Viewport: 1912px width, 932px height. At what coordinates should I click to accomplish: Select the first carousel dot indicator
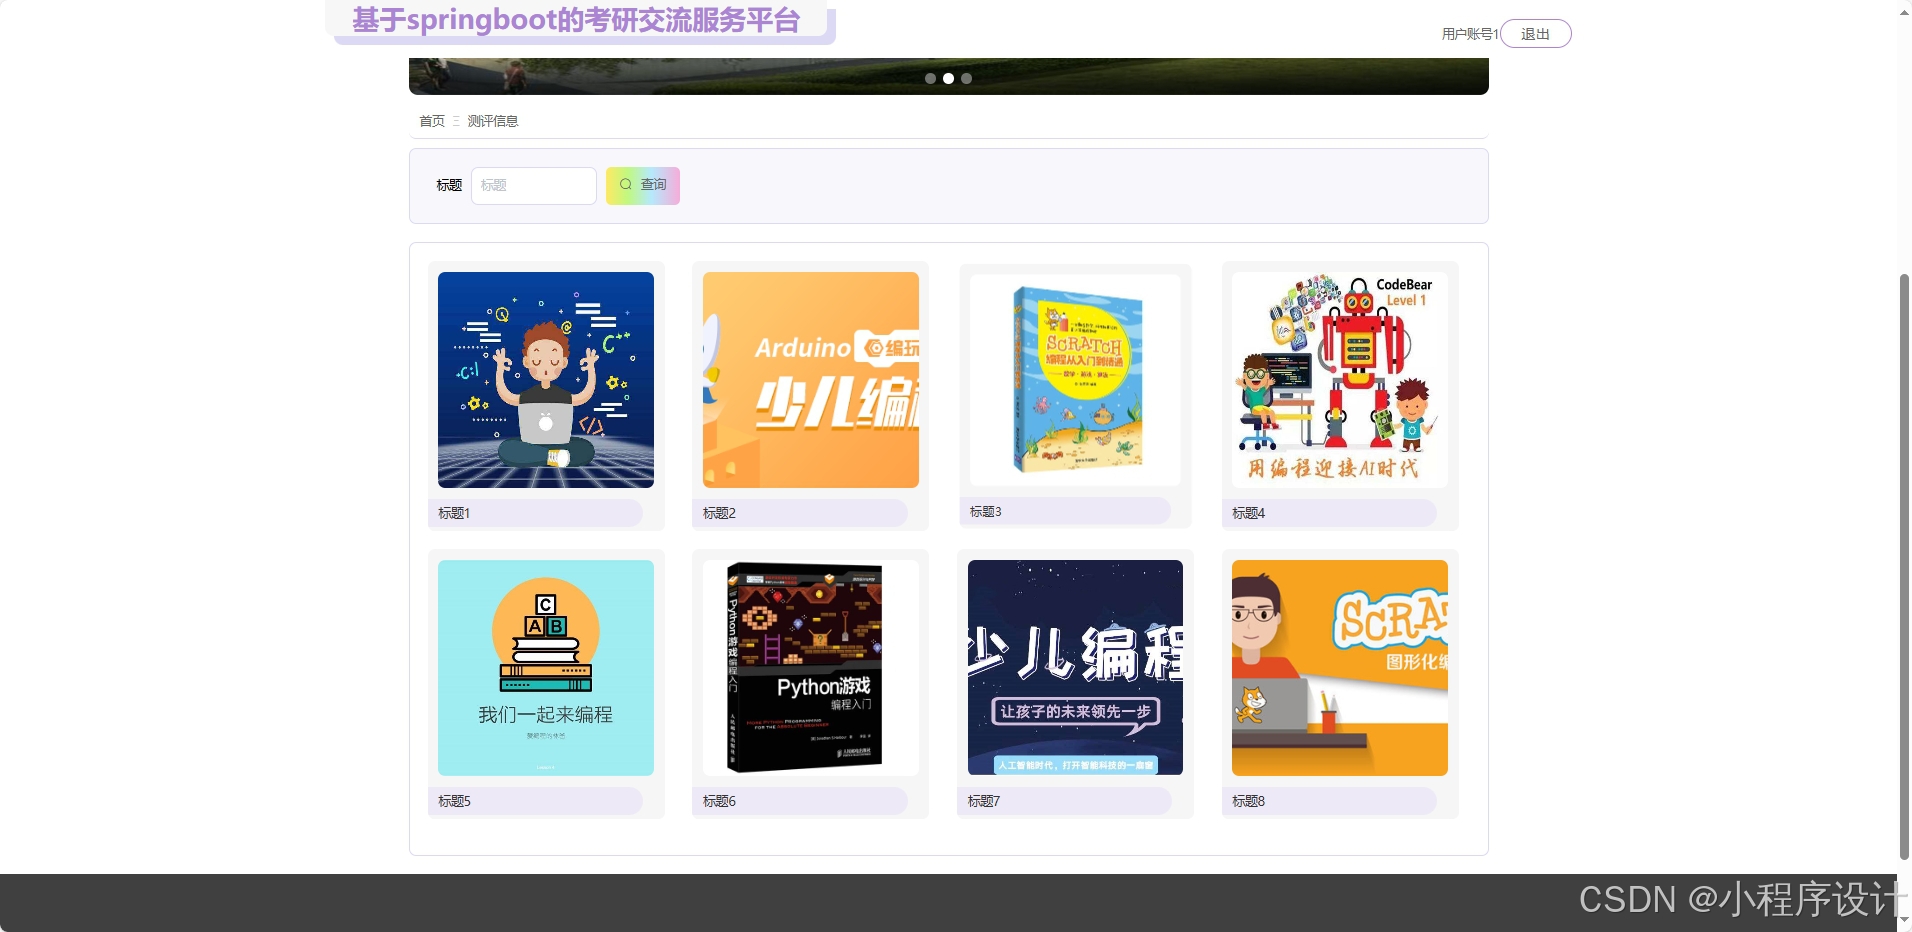point(930,78)
